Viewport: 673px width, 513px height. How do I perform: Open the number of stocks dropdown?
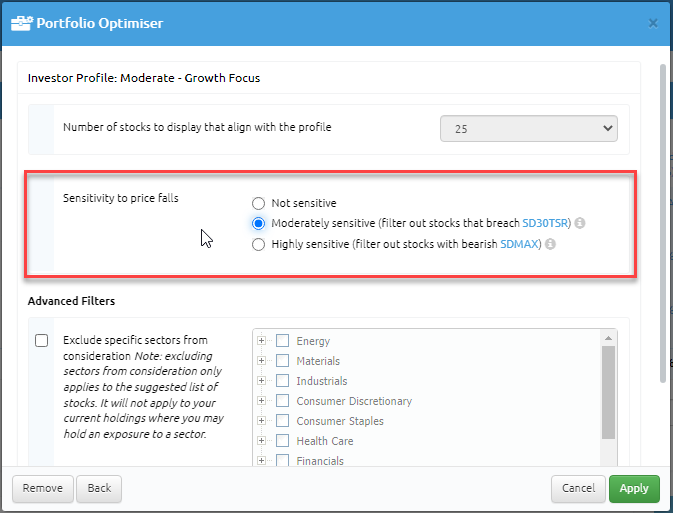pos(528,128)
